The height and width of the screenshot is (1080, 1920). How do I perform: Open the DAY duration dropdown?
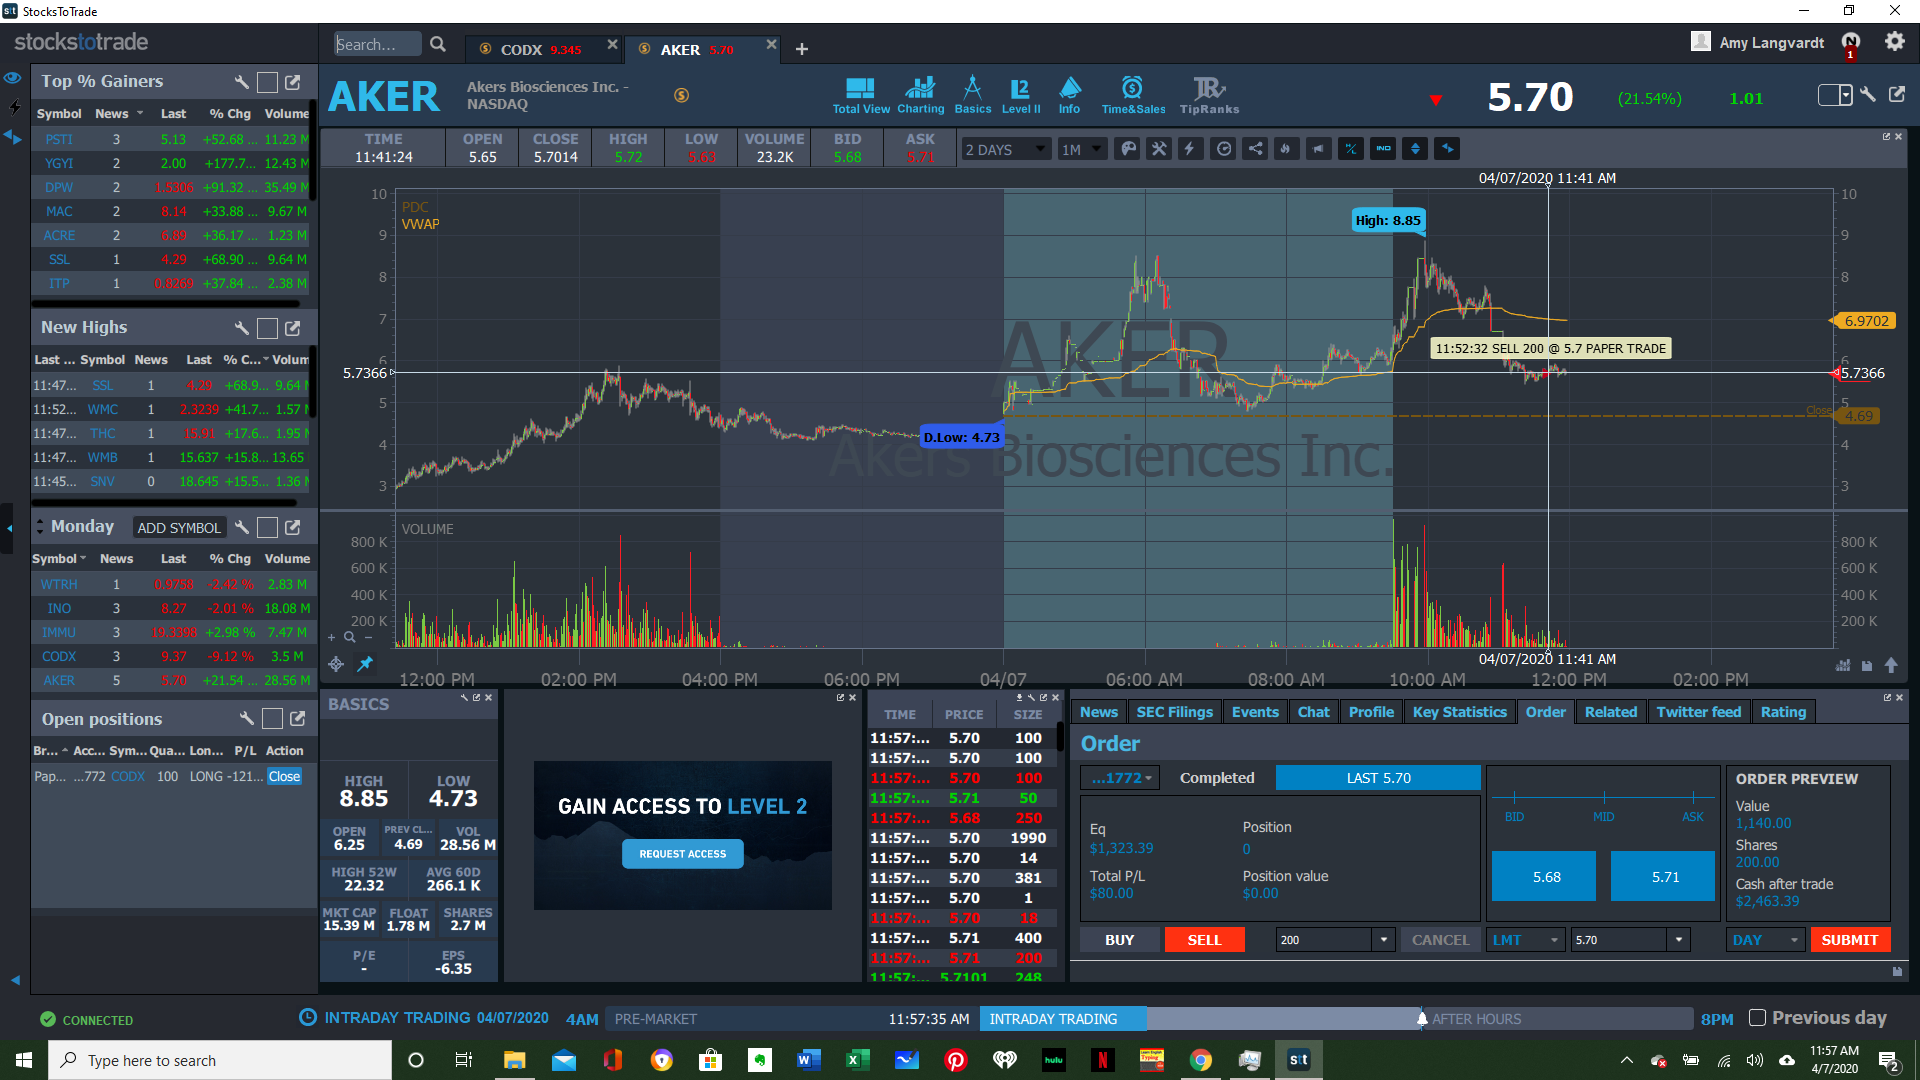coord(1766,940)
